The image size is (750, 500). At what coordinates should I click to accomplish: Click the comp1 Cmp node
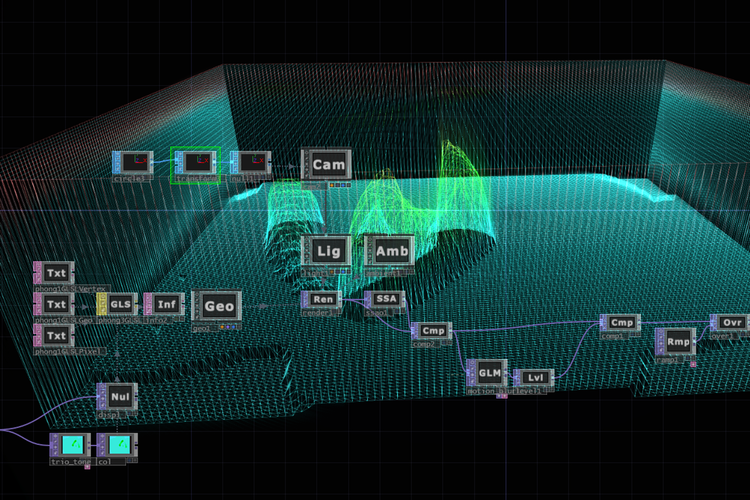tap(619, 323)
